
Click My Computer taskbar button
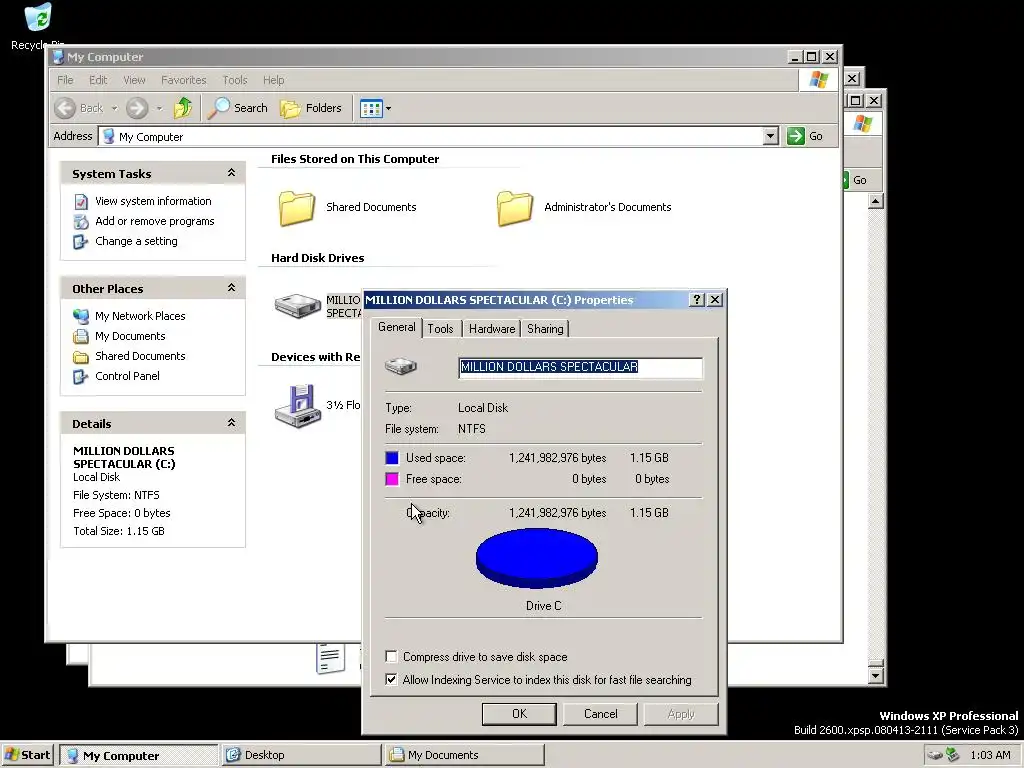[138, 755]
